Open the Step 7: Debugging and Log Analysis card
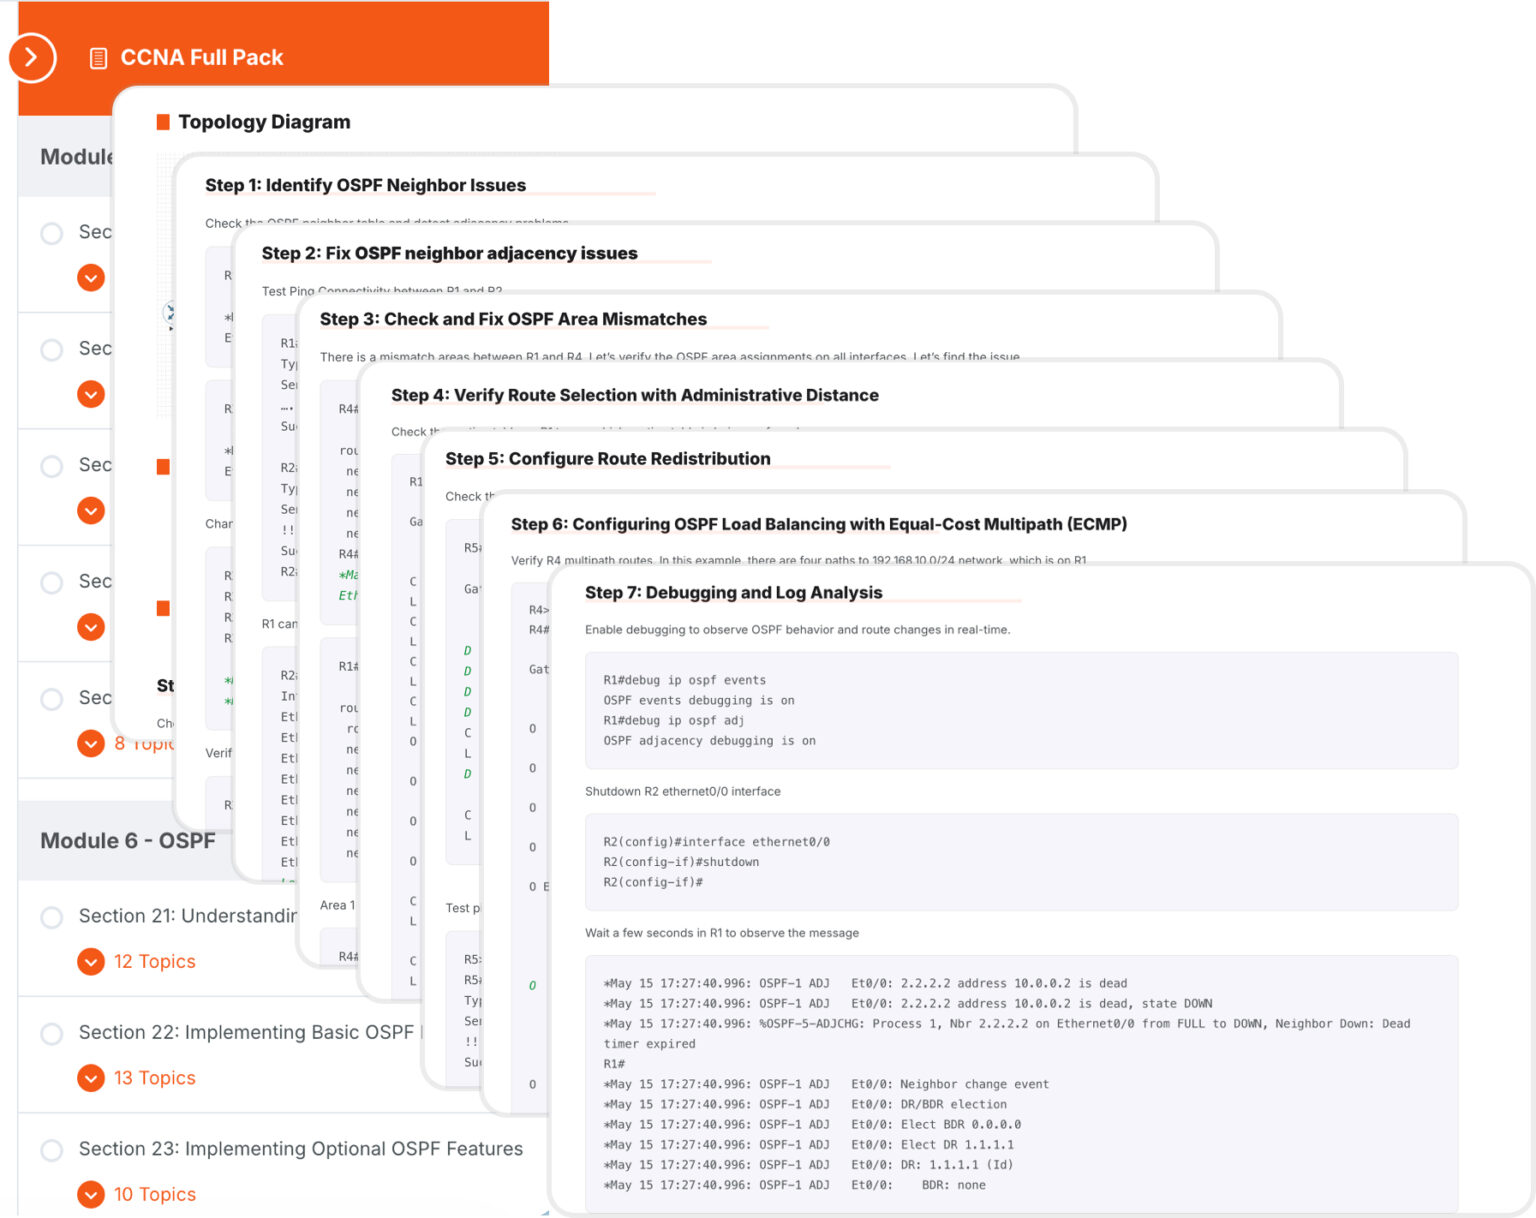The width and height of the screenshot is (1536, 1218). point(733,593)
